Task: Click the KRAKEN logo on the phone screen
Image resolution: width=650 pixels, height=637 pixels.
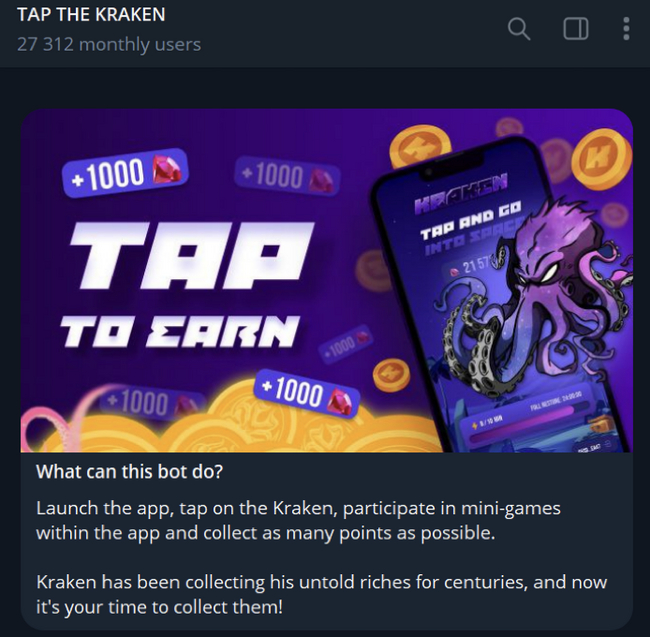Action: point(460,193)
